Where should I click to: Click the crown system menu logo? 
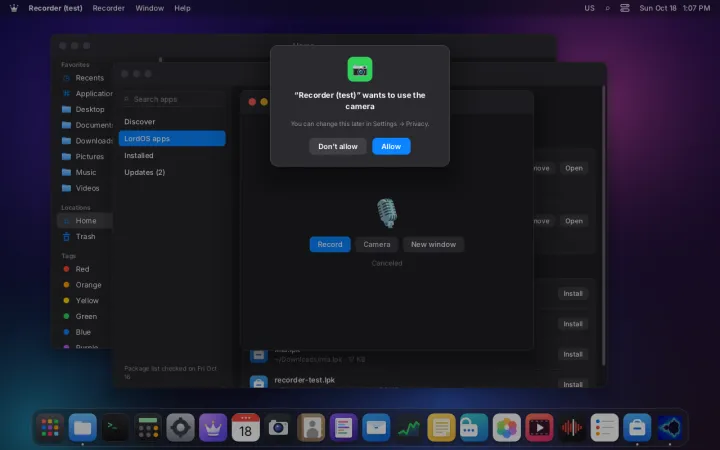(x=14, y=8)
